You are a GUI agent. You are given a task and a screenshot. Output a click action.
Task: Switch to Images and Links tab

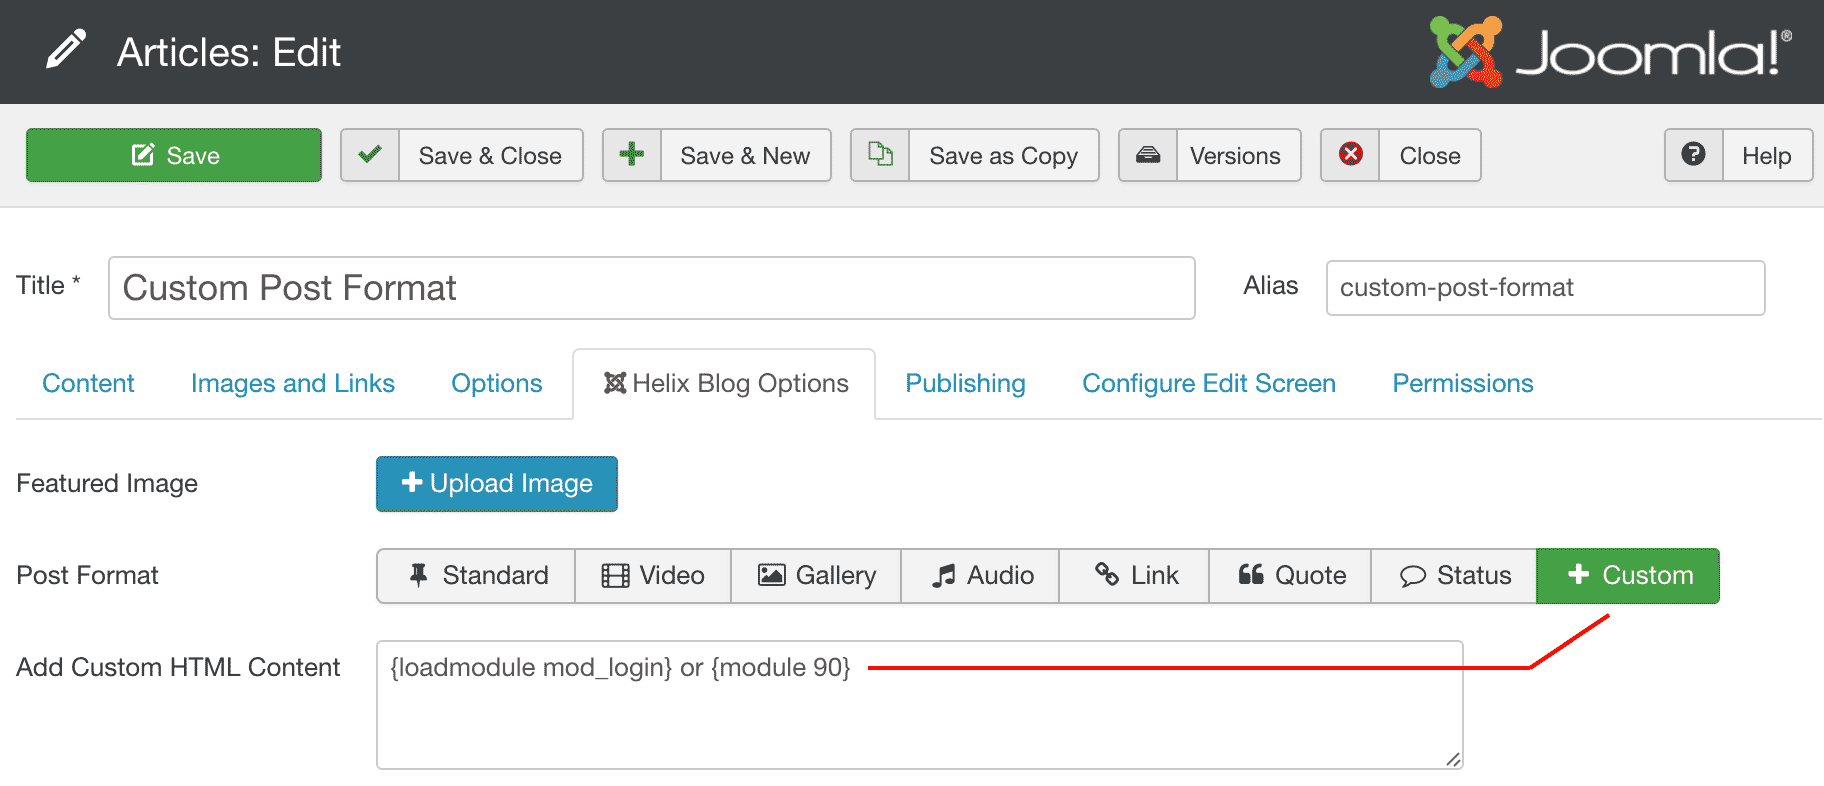pos(292,384)
